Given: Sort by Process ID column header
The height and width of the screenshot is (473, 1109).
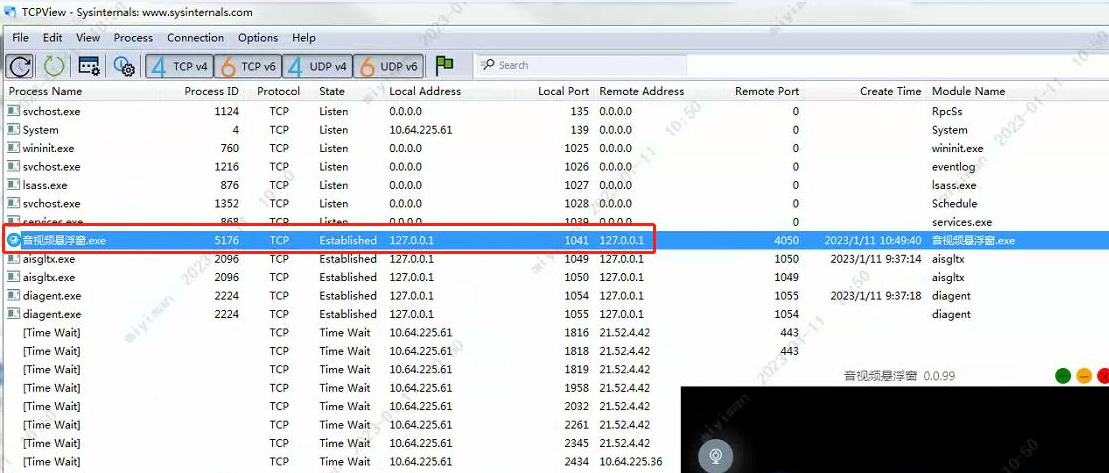Looking at the screenshot, I should point(211,91).
